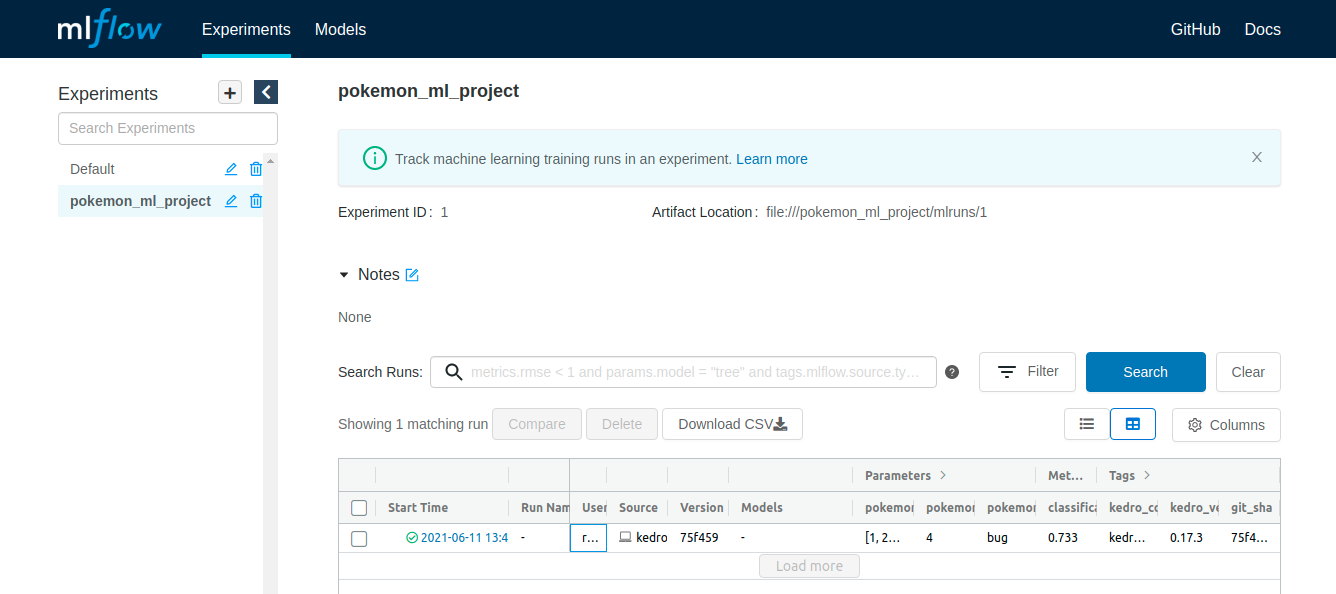Switch to list view of runs

1087,423
